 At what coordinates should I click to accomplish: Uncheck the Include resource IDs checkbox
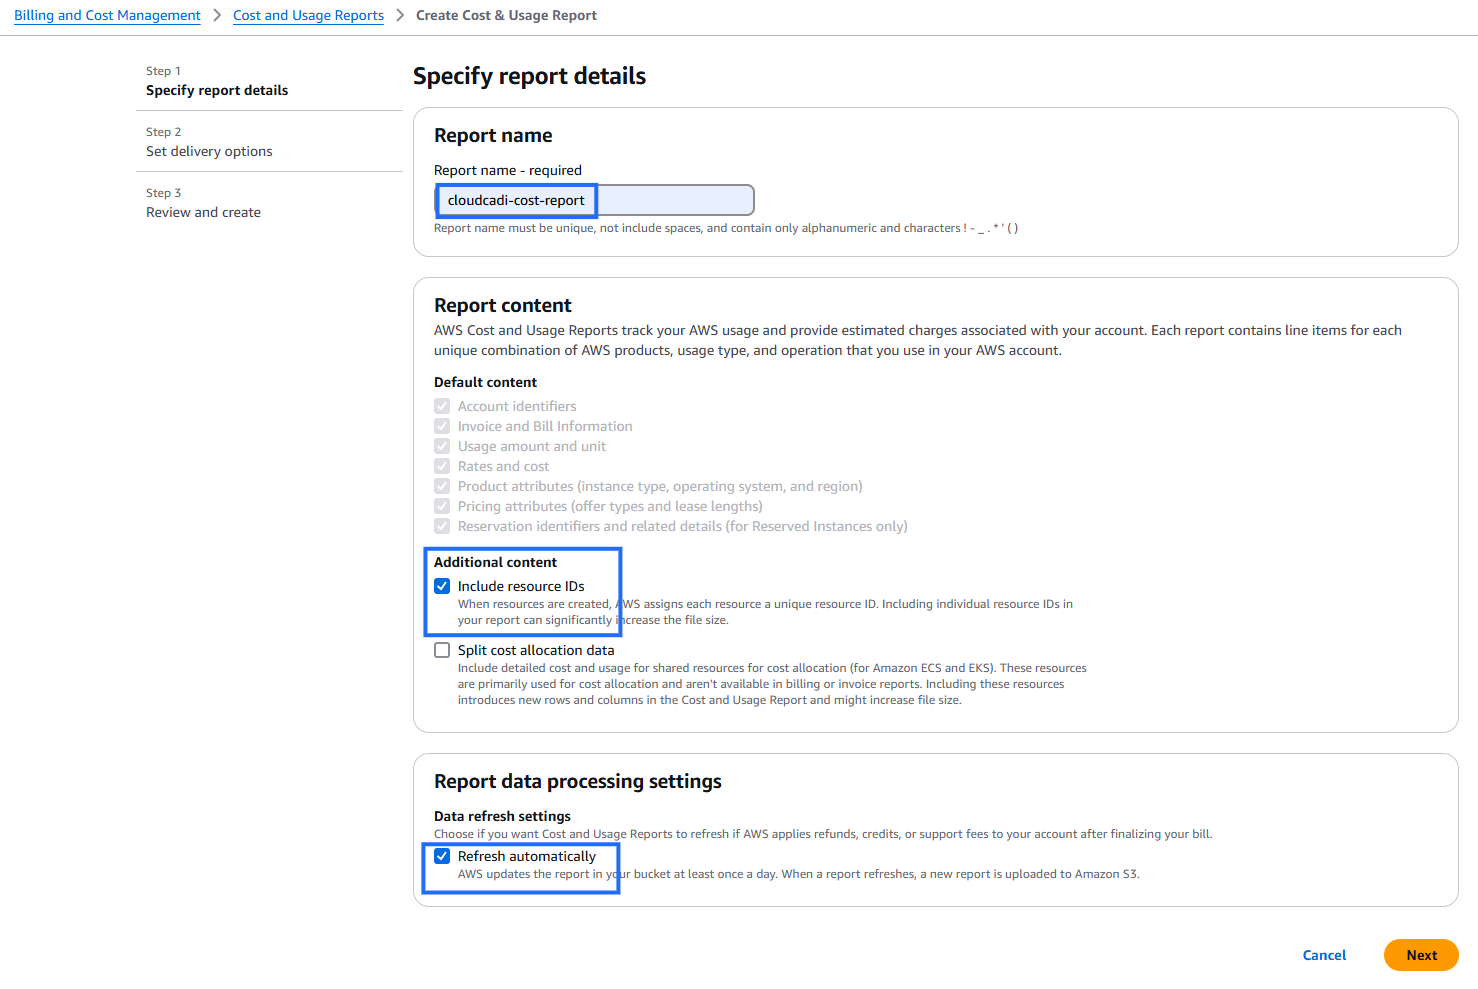[442, 586]
